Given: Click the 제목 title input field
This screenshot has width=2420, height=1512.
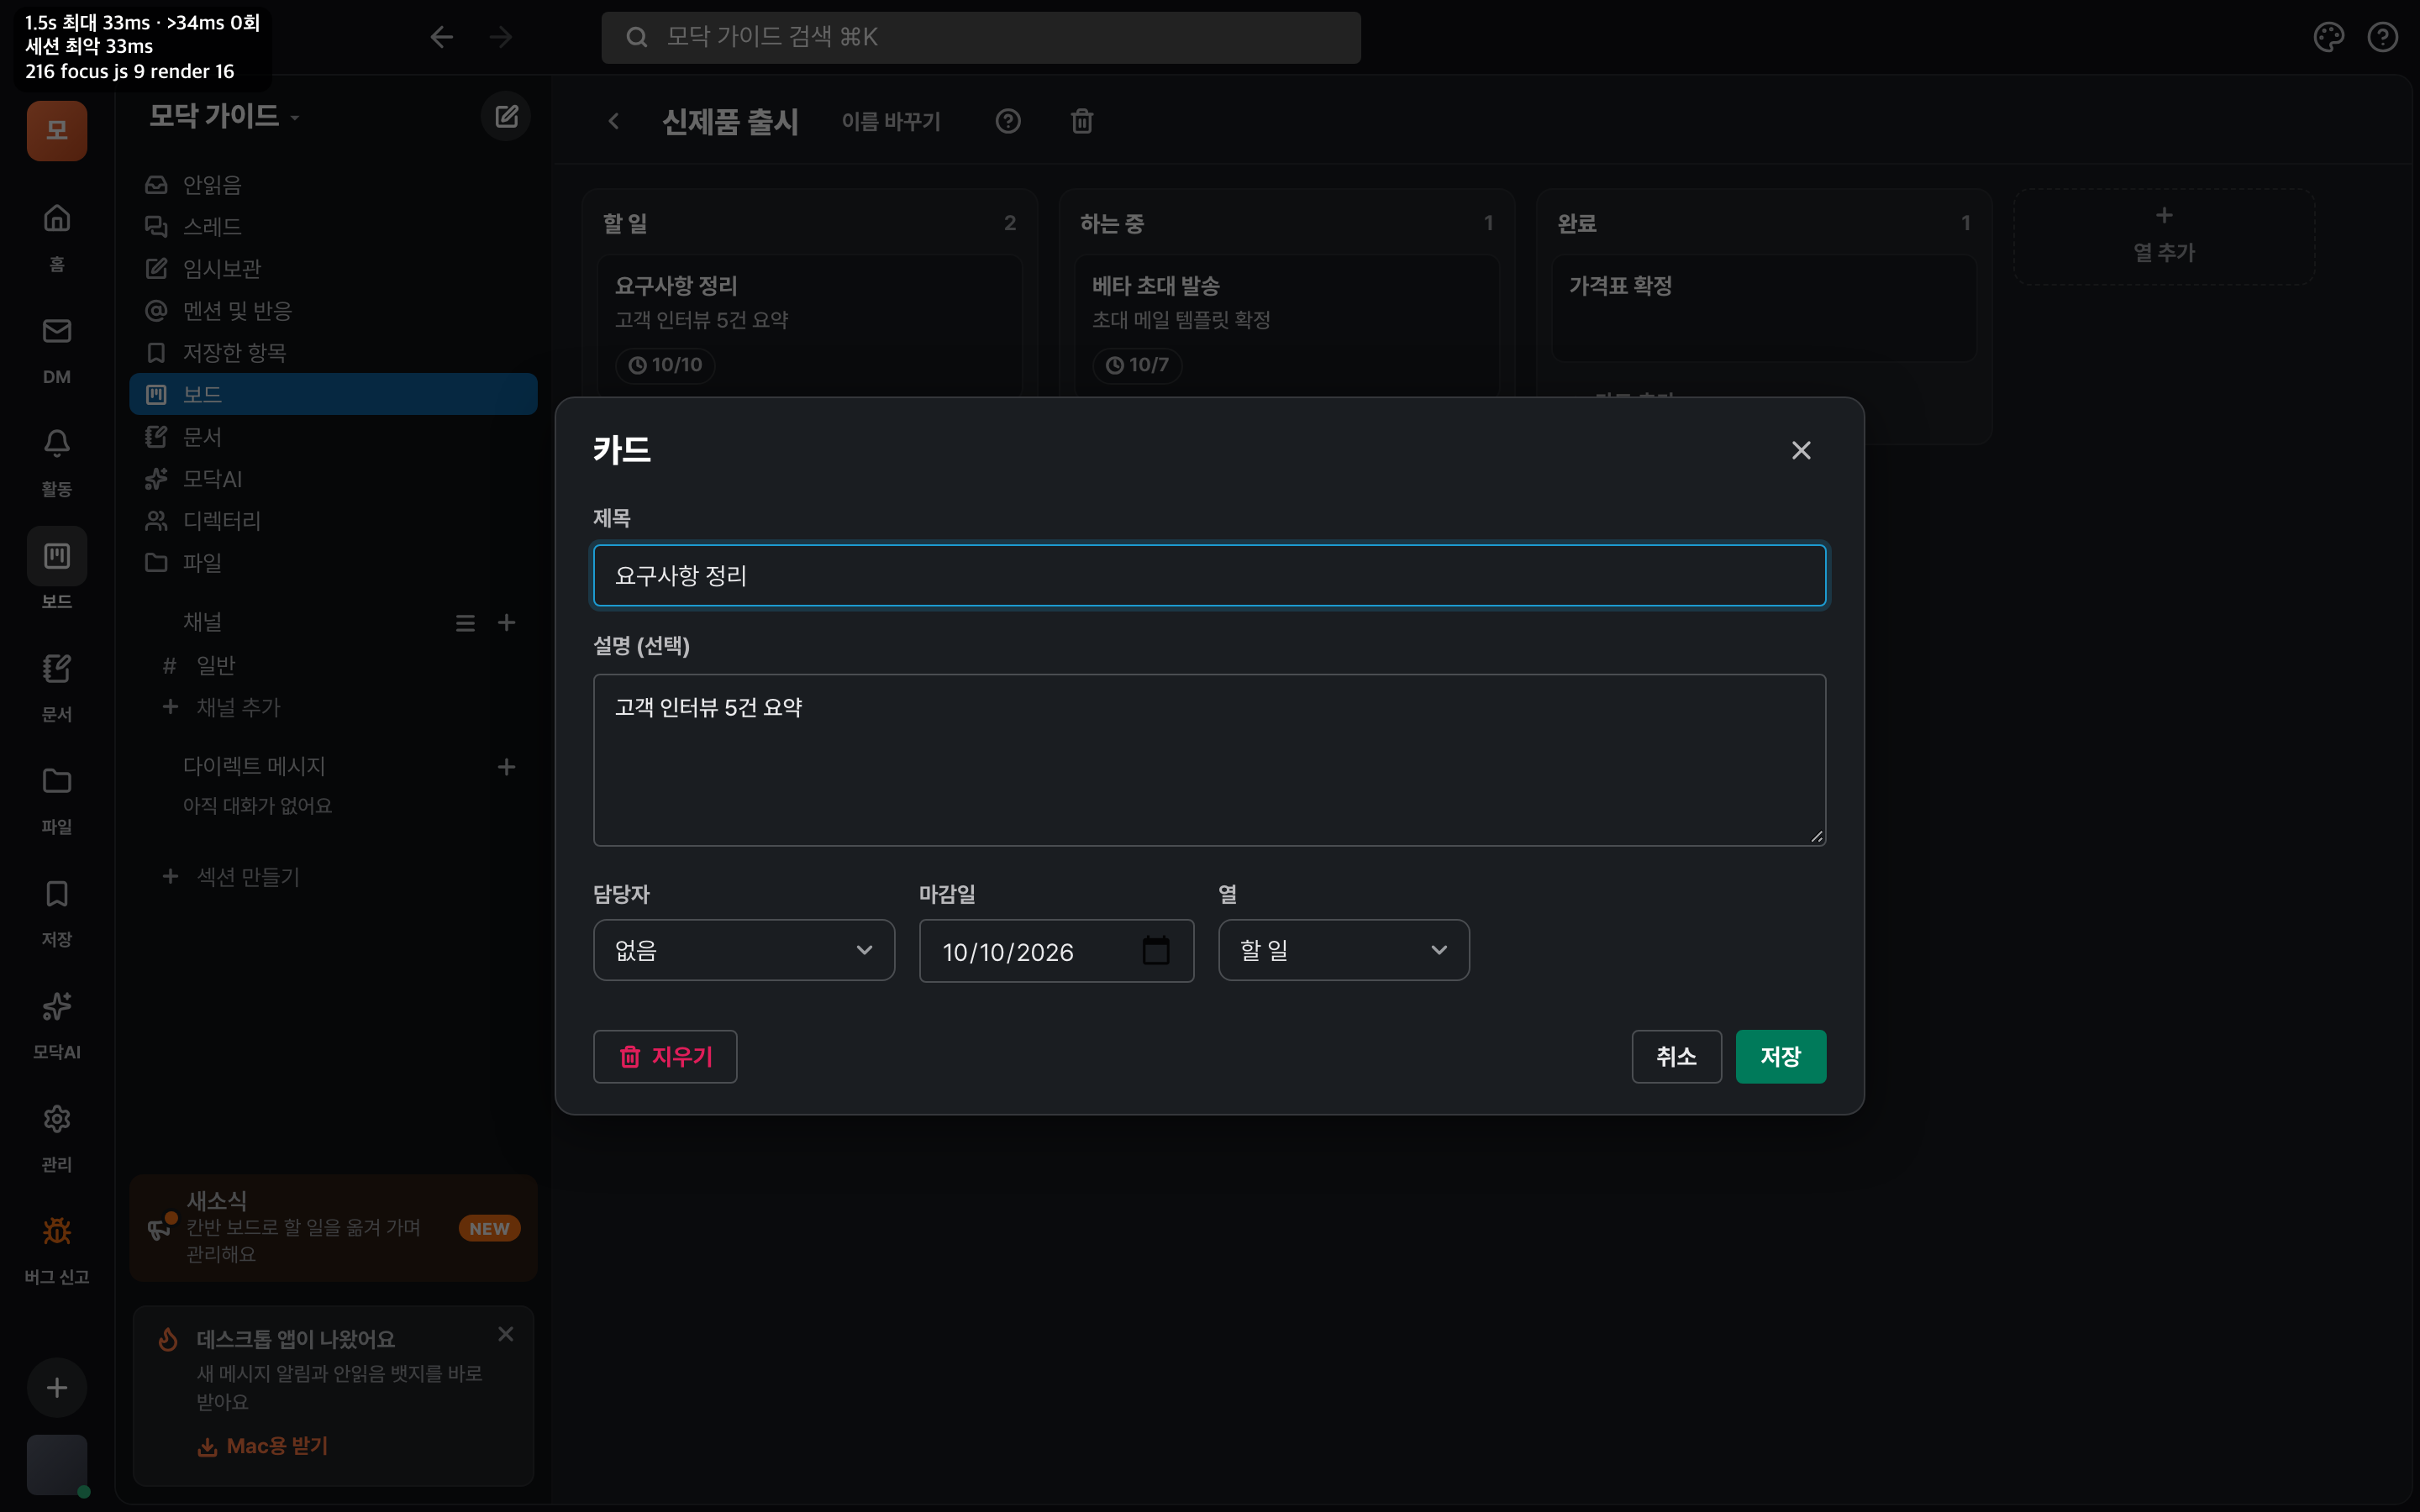Looking at the screenshot, I should (x=1209, y=575).
